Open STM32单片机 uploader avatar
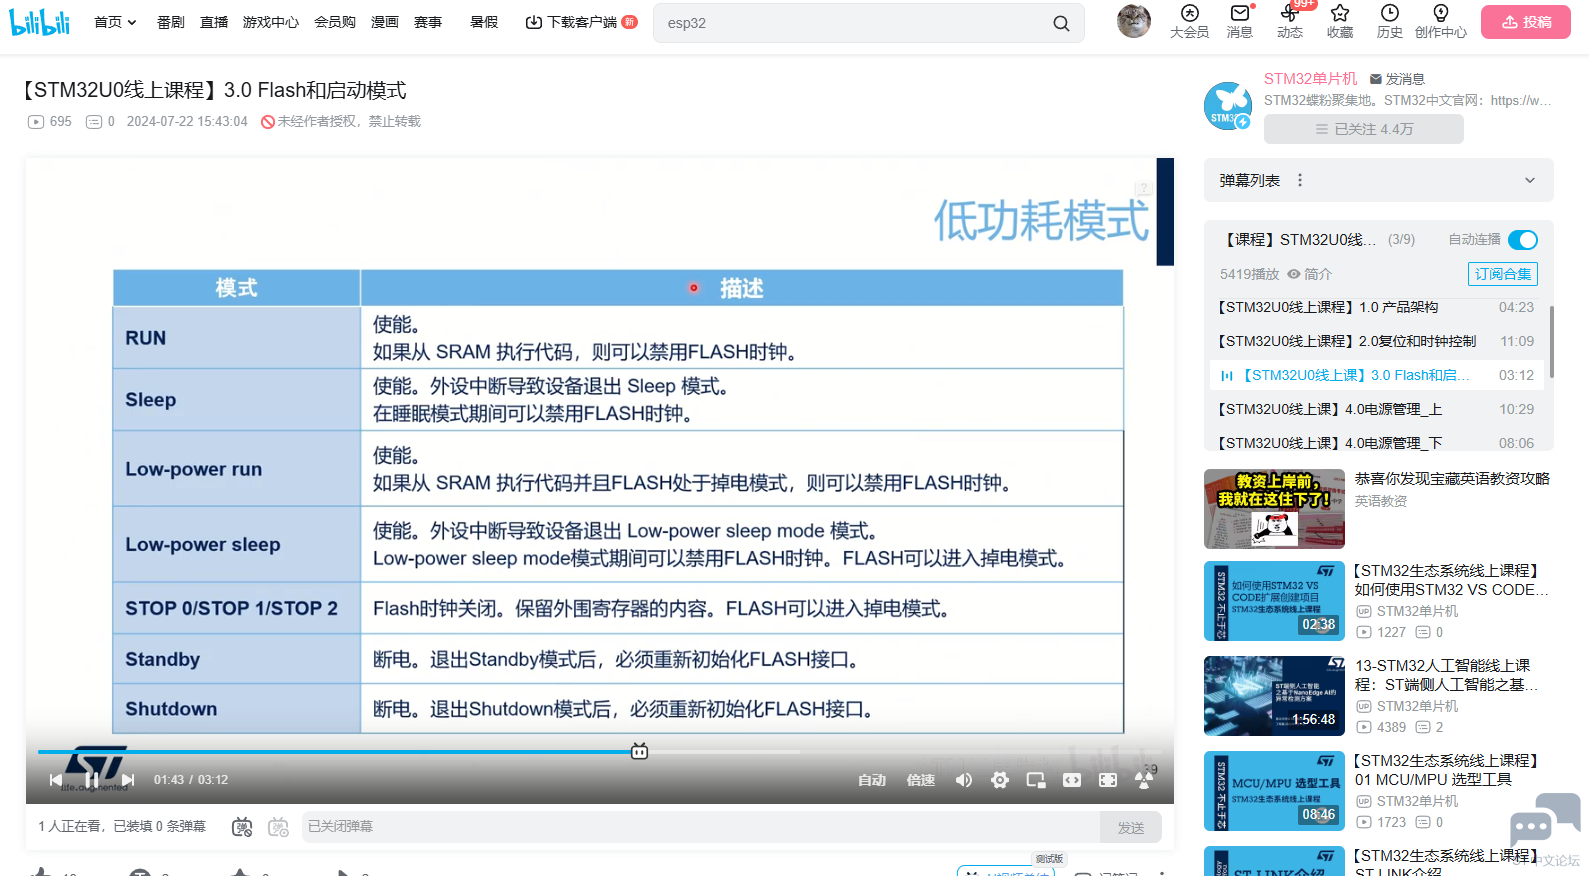This screenshot has height=876, width=1589. (x=1227, y=106)
